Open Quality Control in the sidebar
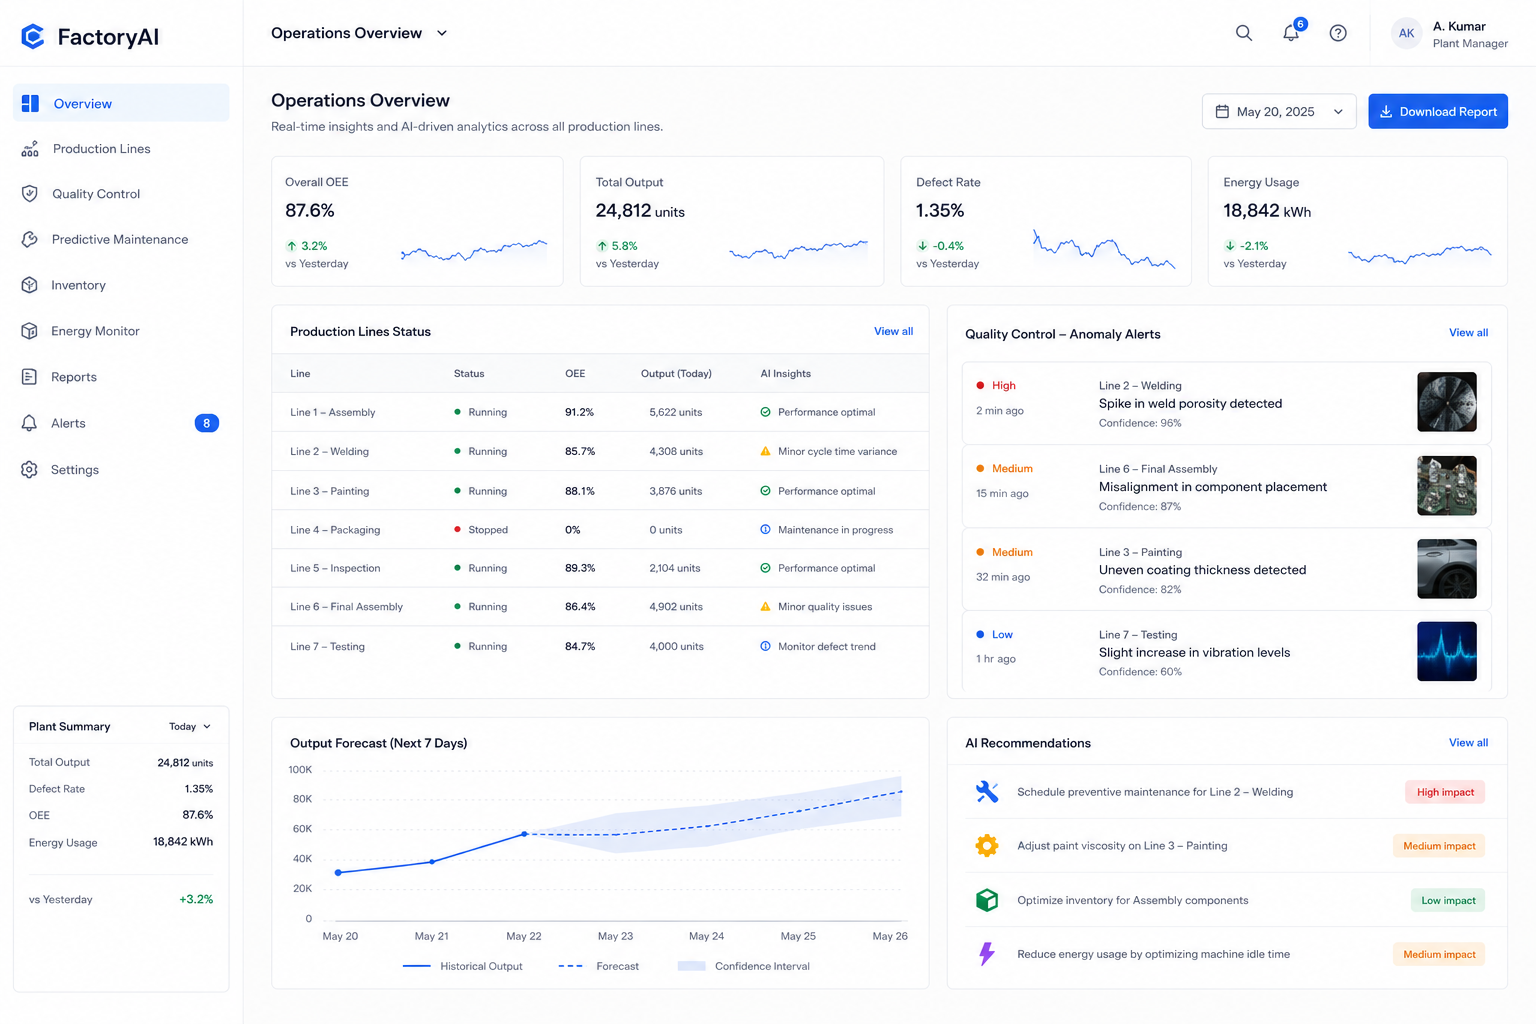This screenshot has height=1024, width=1536. pos(121,194)
